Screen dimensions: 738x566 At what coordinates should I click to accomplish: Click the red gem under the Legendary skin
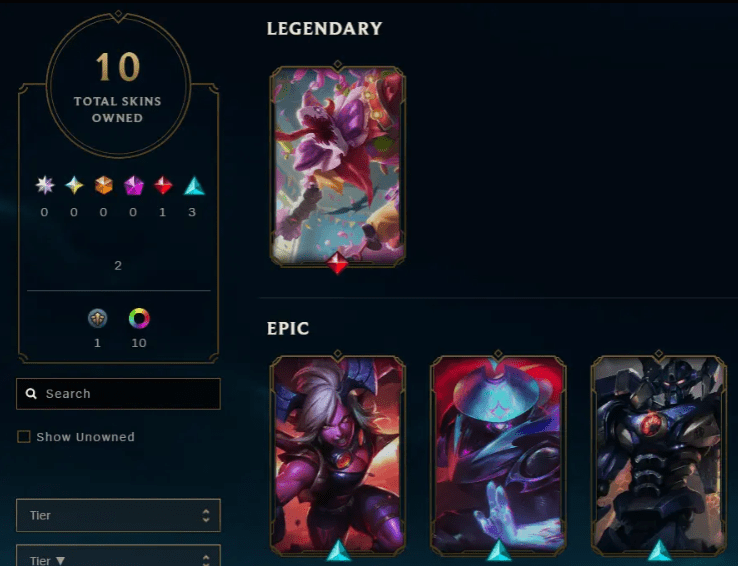point(337,263)
